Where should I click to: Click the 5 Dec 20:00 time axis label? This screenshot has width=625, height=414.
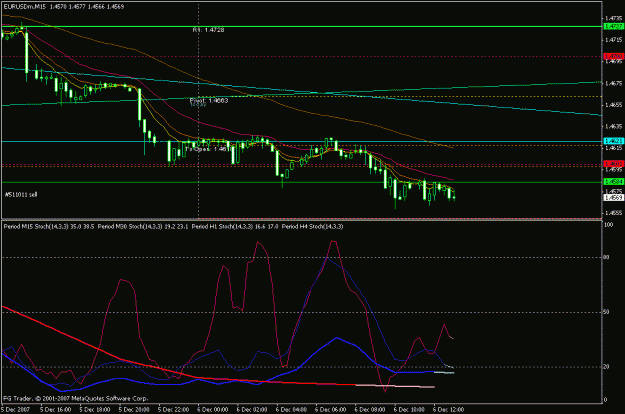pos(134,409)
